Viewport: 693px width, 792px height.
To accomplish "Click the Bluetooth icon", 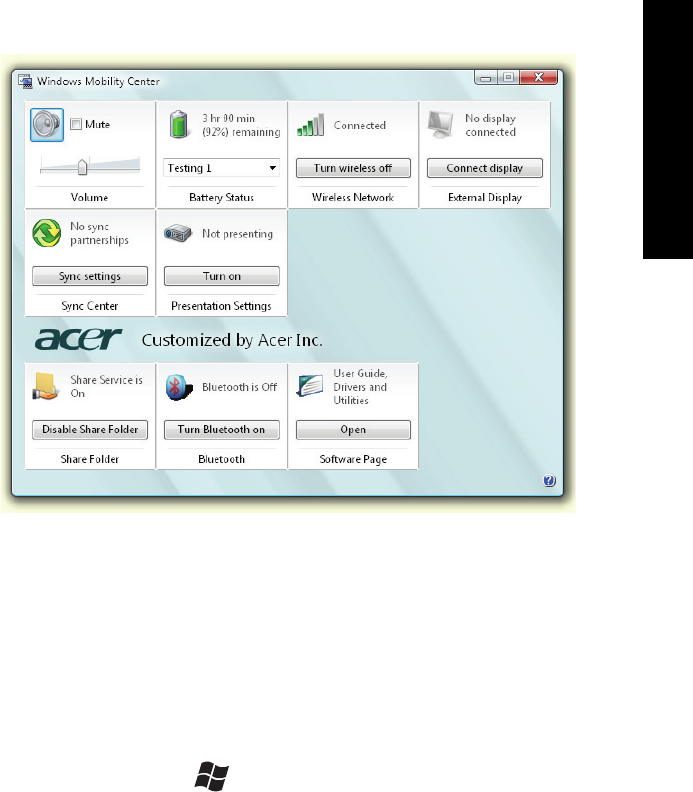I will point(179,387).
